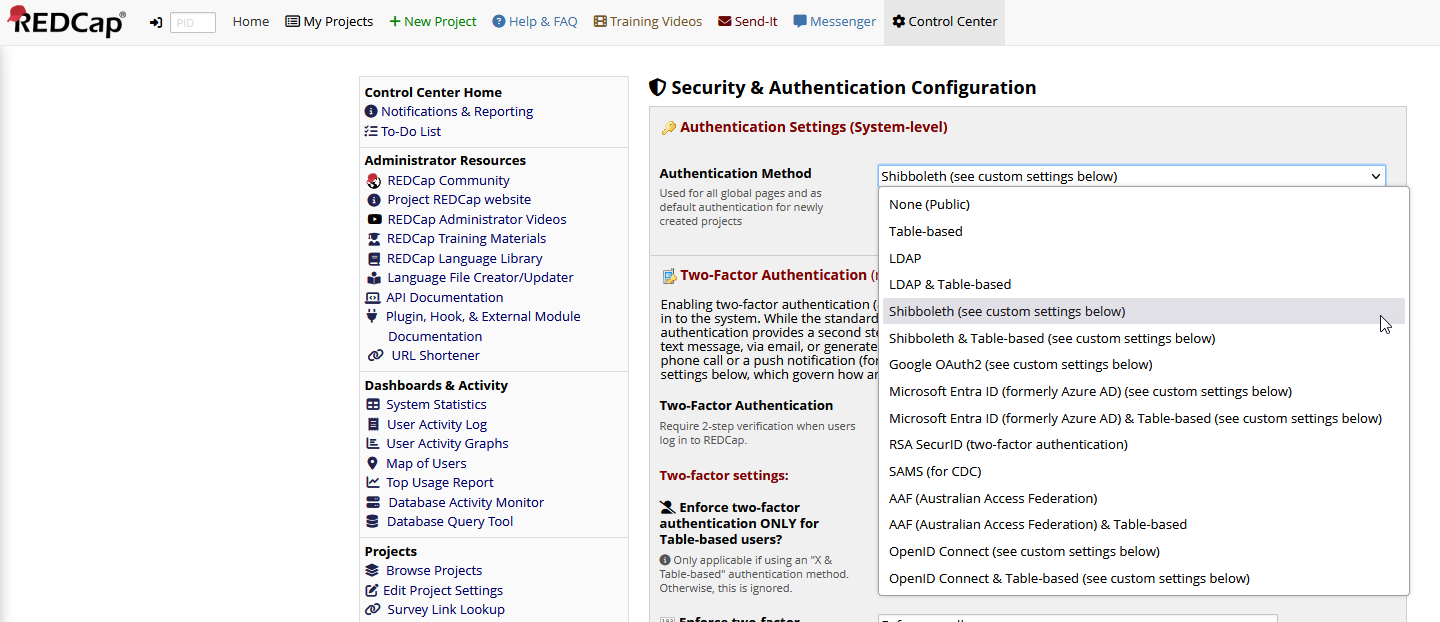Click the login arrow icon beside the logo
The width and height of the screenshot is (1440, 622).
point(155,21)
